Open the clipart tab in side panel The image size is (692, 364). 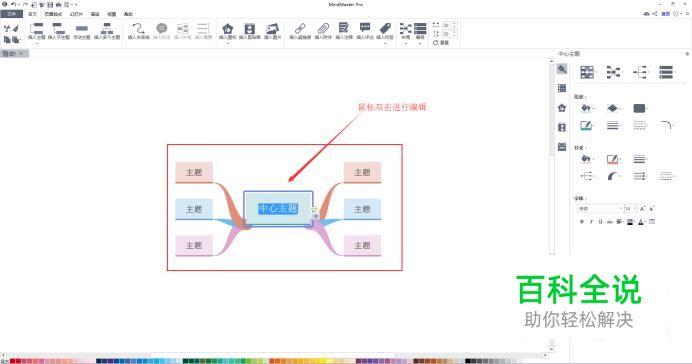(x=562, y=127)
